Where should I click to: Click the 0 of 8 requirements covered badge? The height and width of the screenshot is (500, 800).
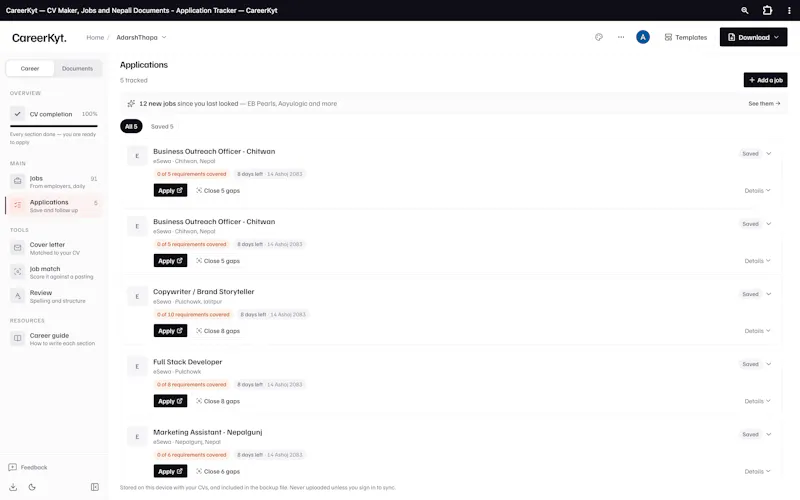[191, 385]
